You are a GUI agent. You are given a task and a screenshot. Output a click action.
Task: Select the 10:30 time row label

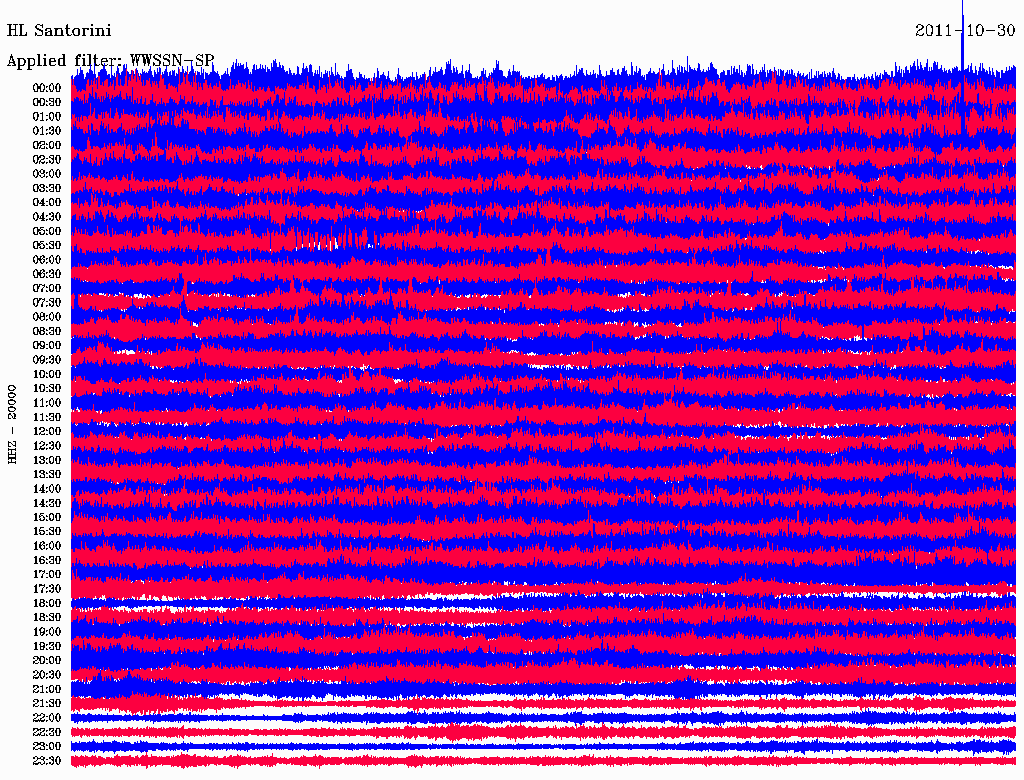(47, 389)
